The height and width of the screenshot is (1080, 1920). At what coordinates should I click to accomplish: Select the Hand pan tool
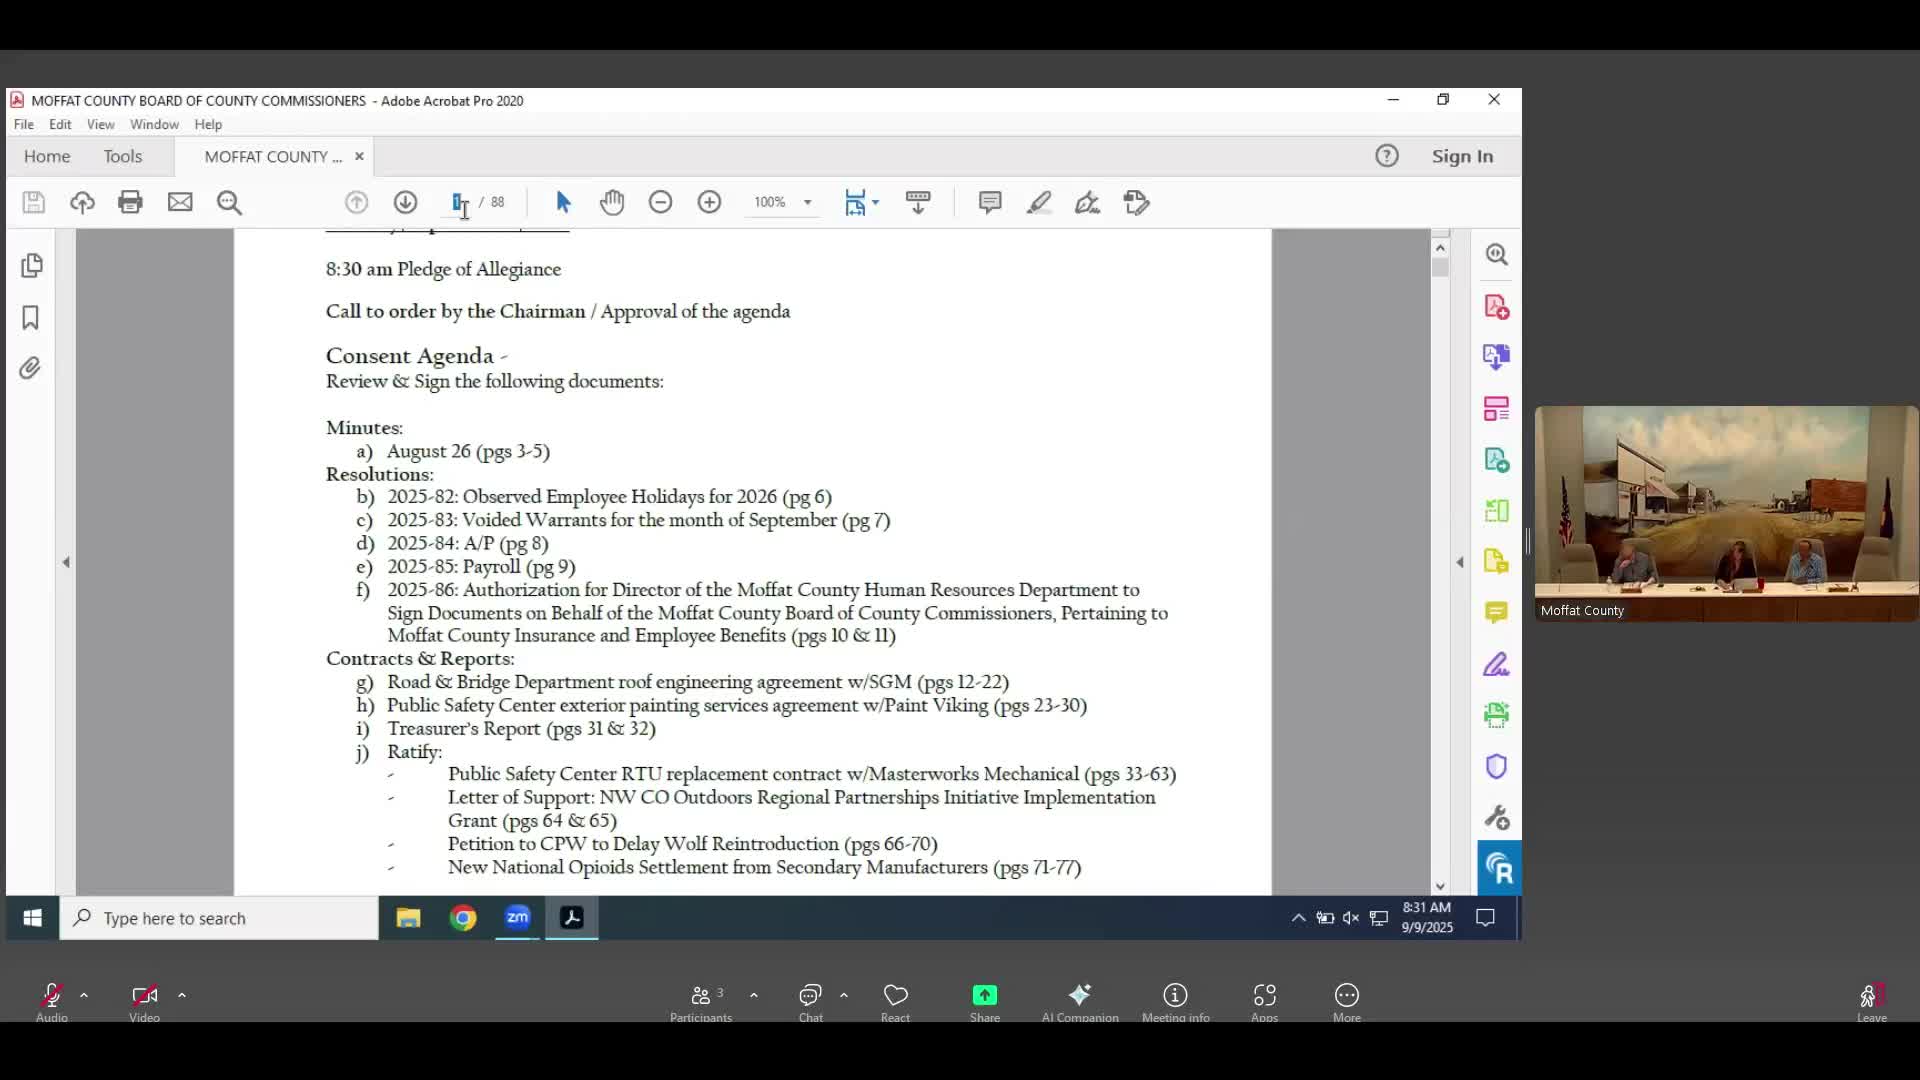(x=612, y=202)
